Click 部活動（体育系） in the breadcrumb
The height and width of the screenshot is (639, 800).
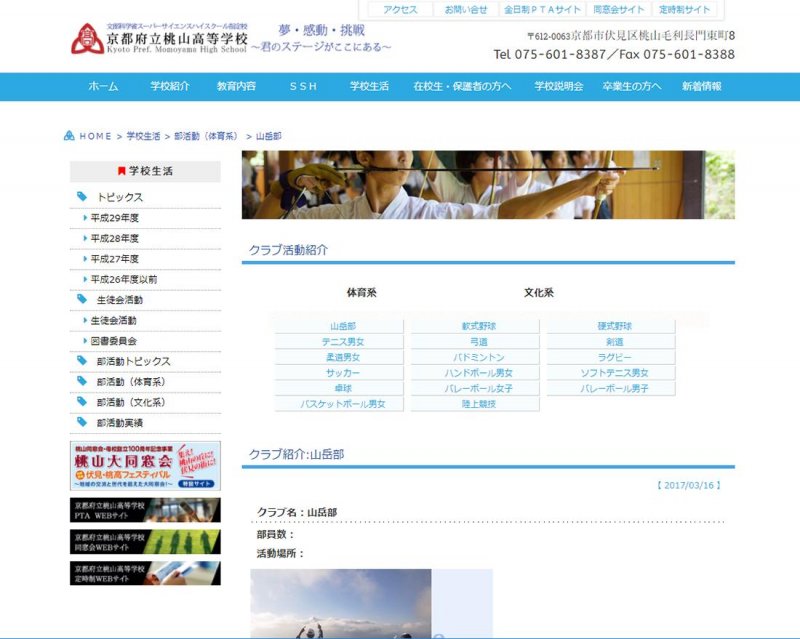[x=205, y=136]
